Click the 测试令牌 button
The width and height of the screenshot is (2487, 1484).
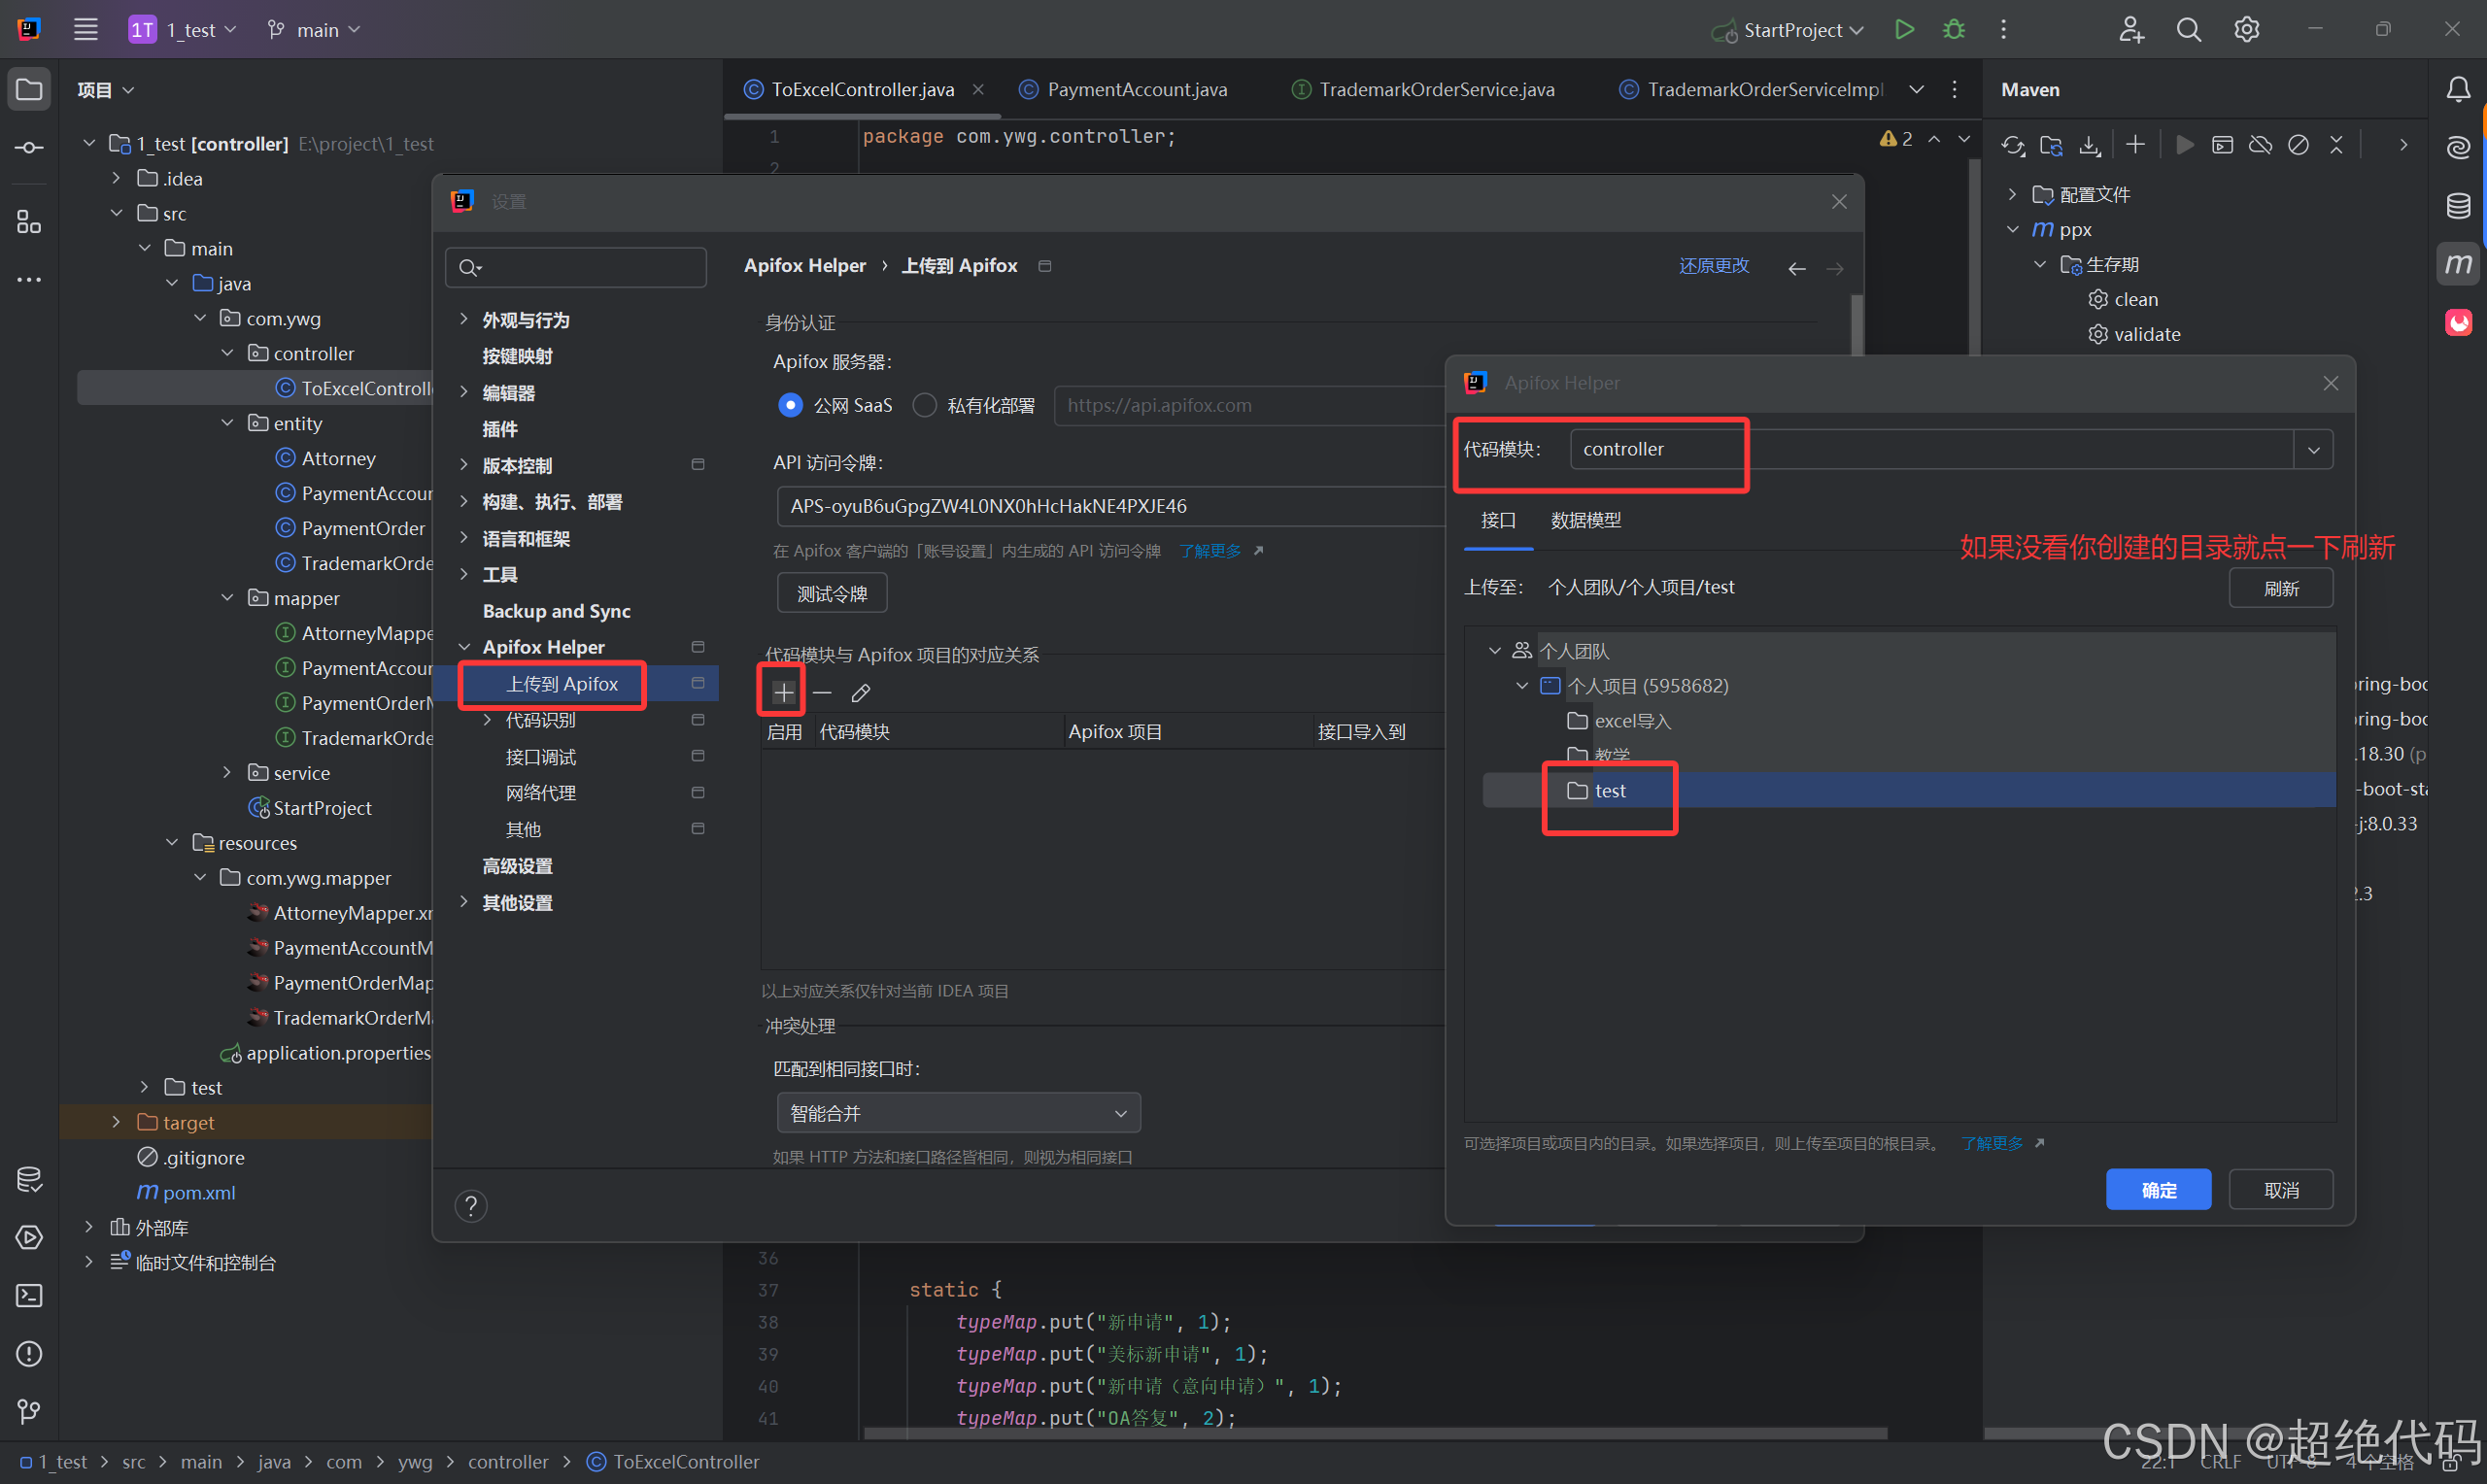(831, 594)
